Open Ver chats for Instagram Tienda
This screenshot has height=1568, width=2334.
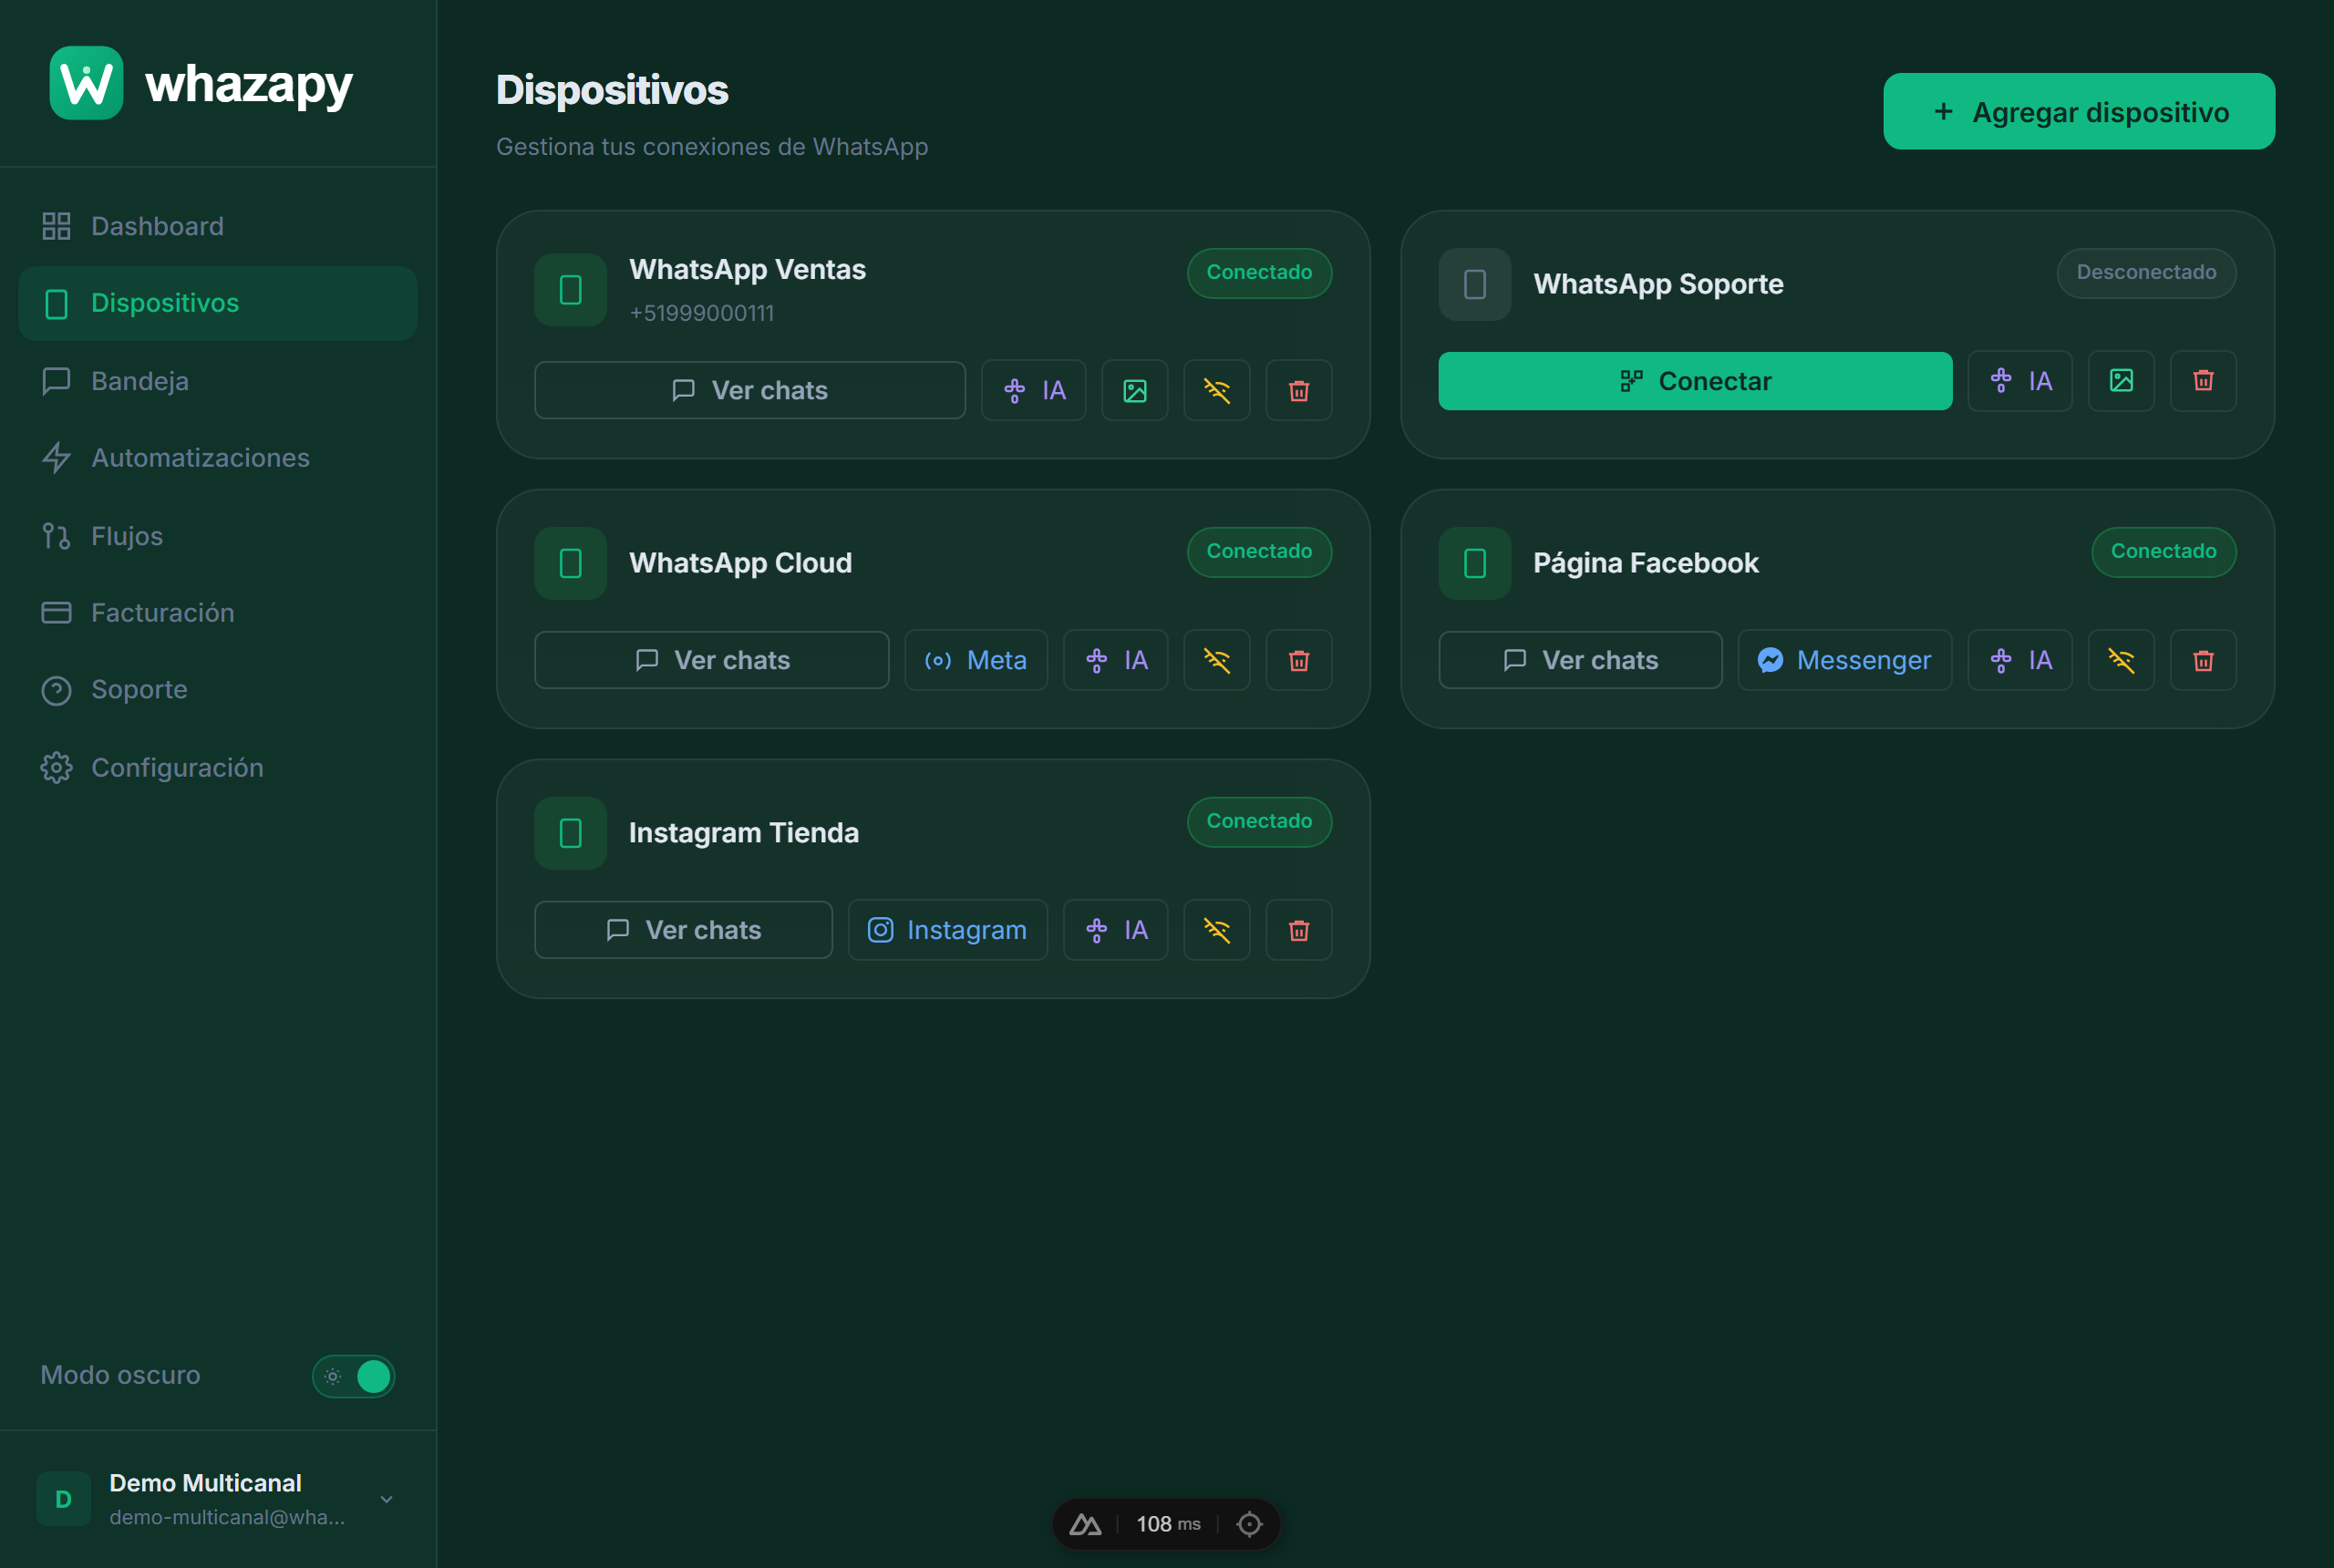click(x=683, y=930)
